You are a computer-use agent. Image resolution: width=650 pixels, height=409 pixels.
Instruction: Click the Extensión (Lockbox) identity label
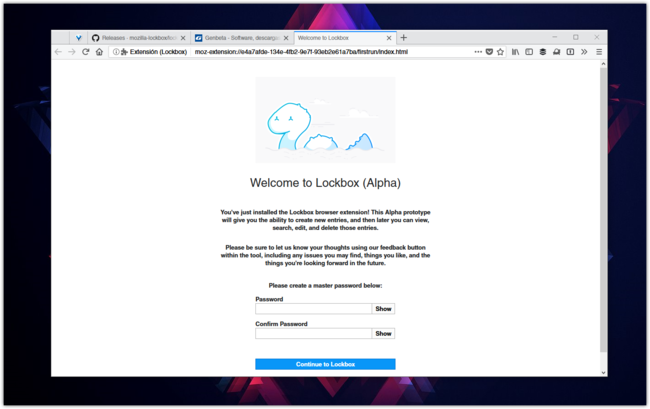(158, 52)
